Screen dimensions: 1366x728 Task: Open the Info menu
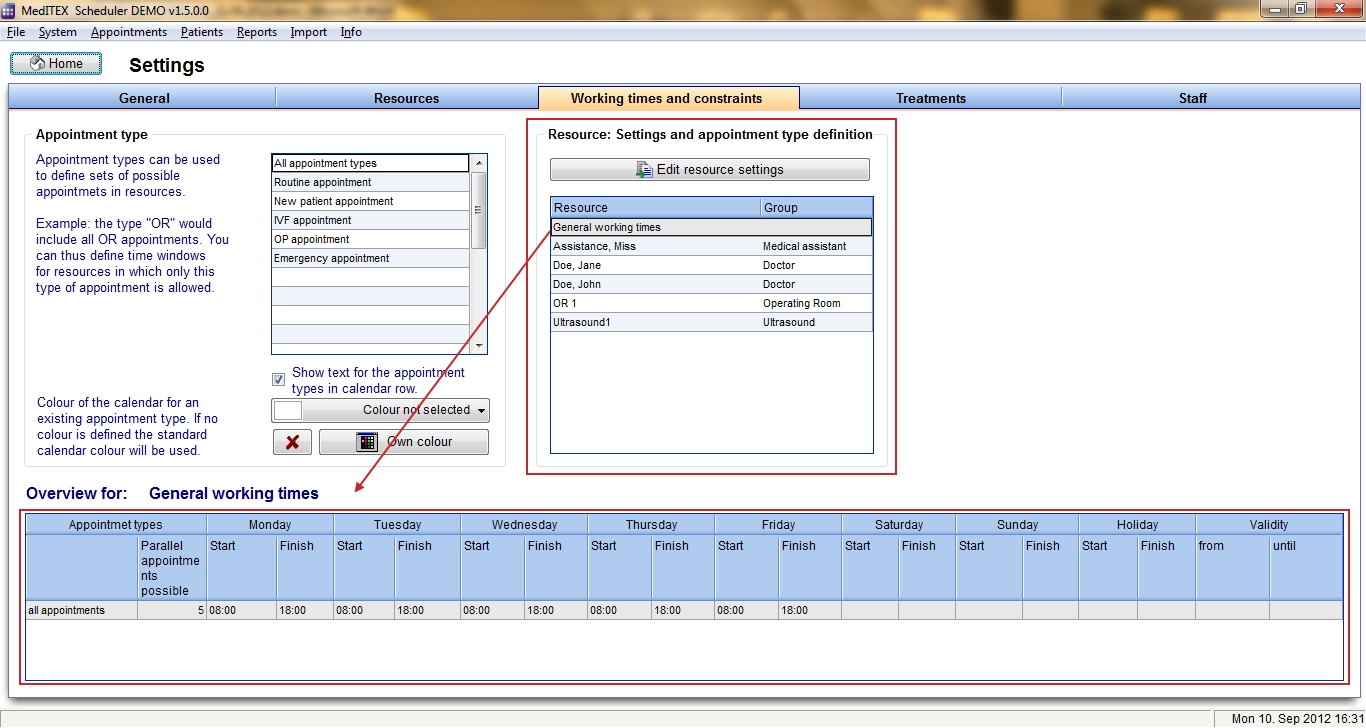pyautogui.click(x=351, y=32)
